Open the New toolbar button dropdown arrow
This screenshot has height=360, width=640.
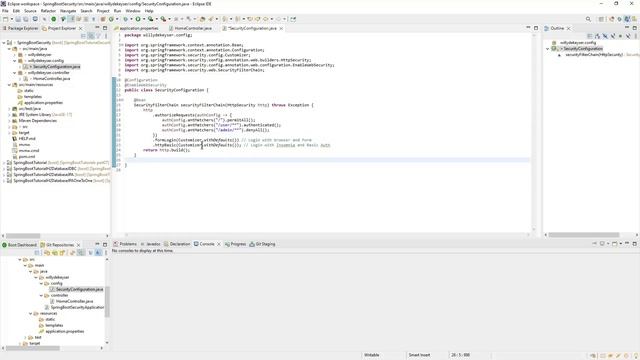click(11, 19)
